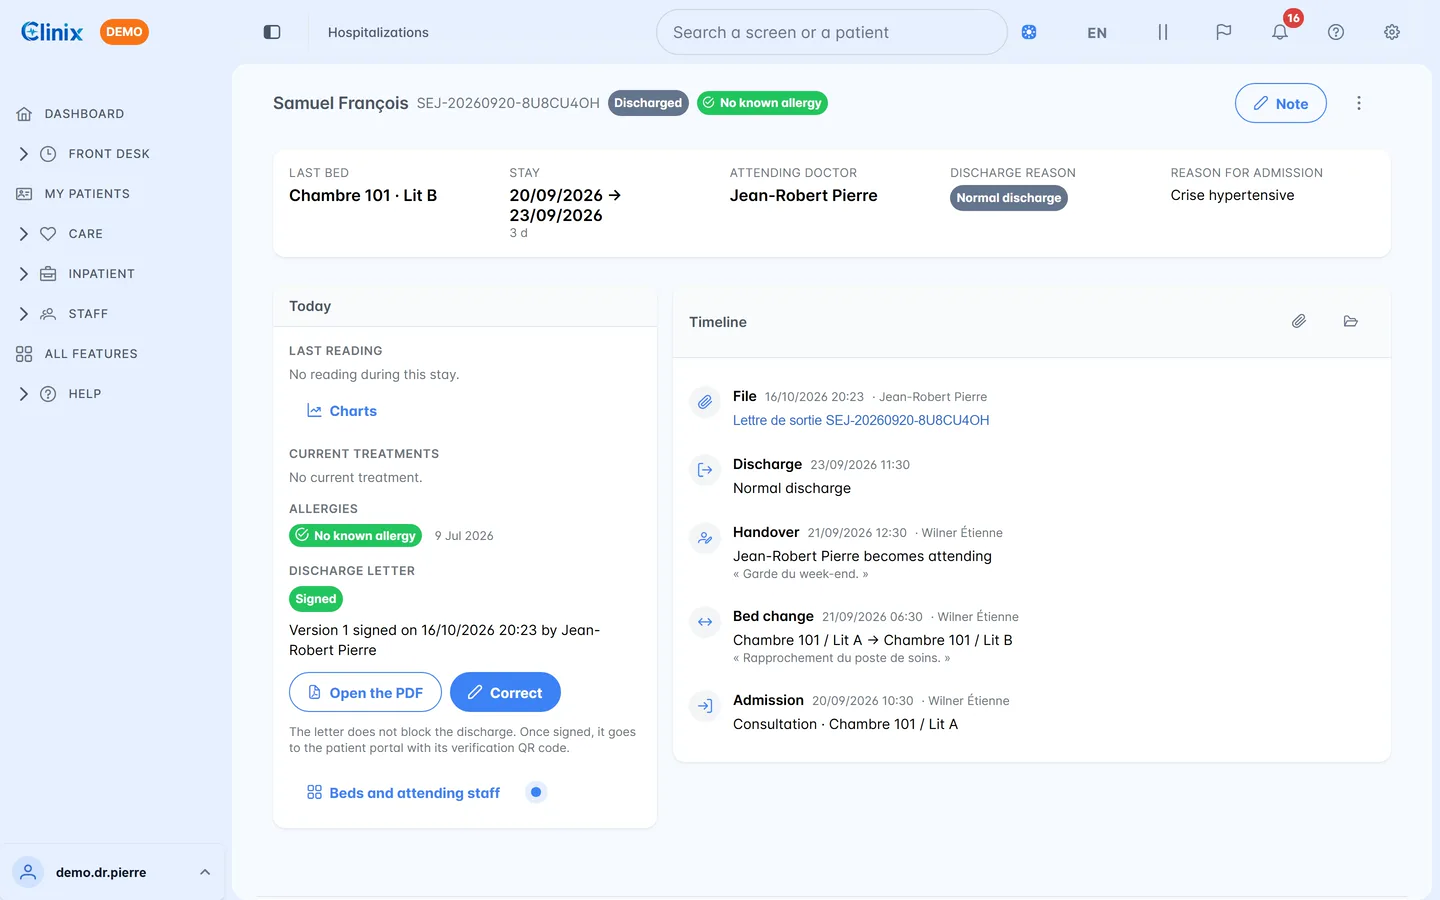Image resolution: width=1440 pixels, height=900 pixels.
Task: Click the blue assistant icon beside search
Action: click(x=1029, y=32)
